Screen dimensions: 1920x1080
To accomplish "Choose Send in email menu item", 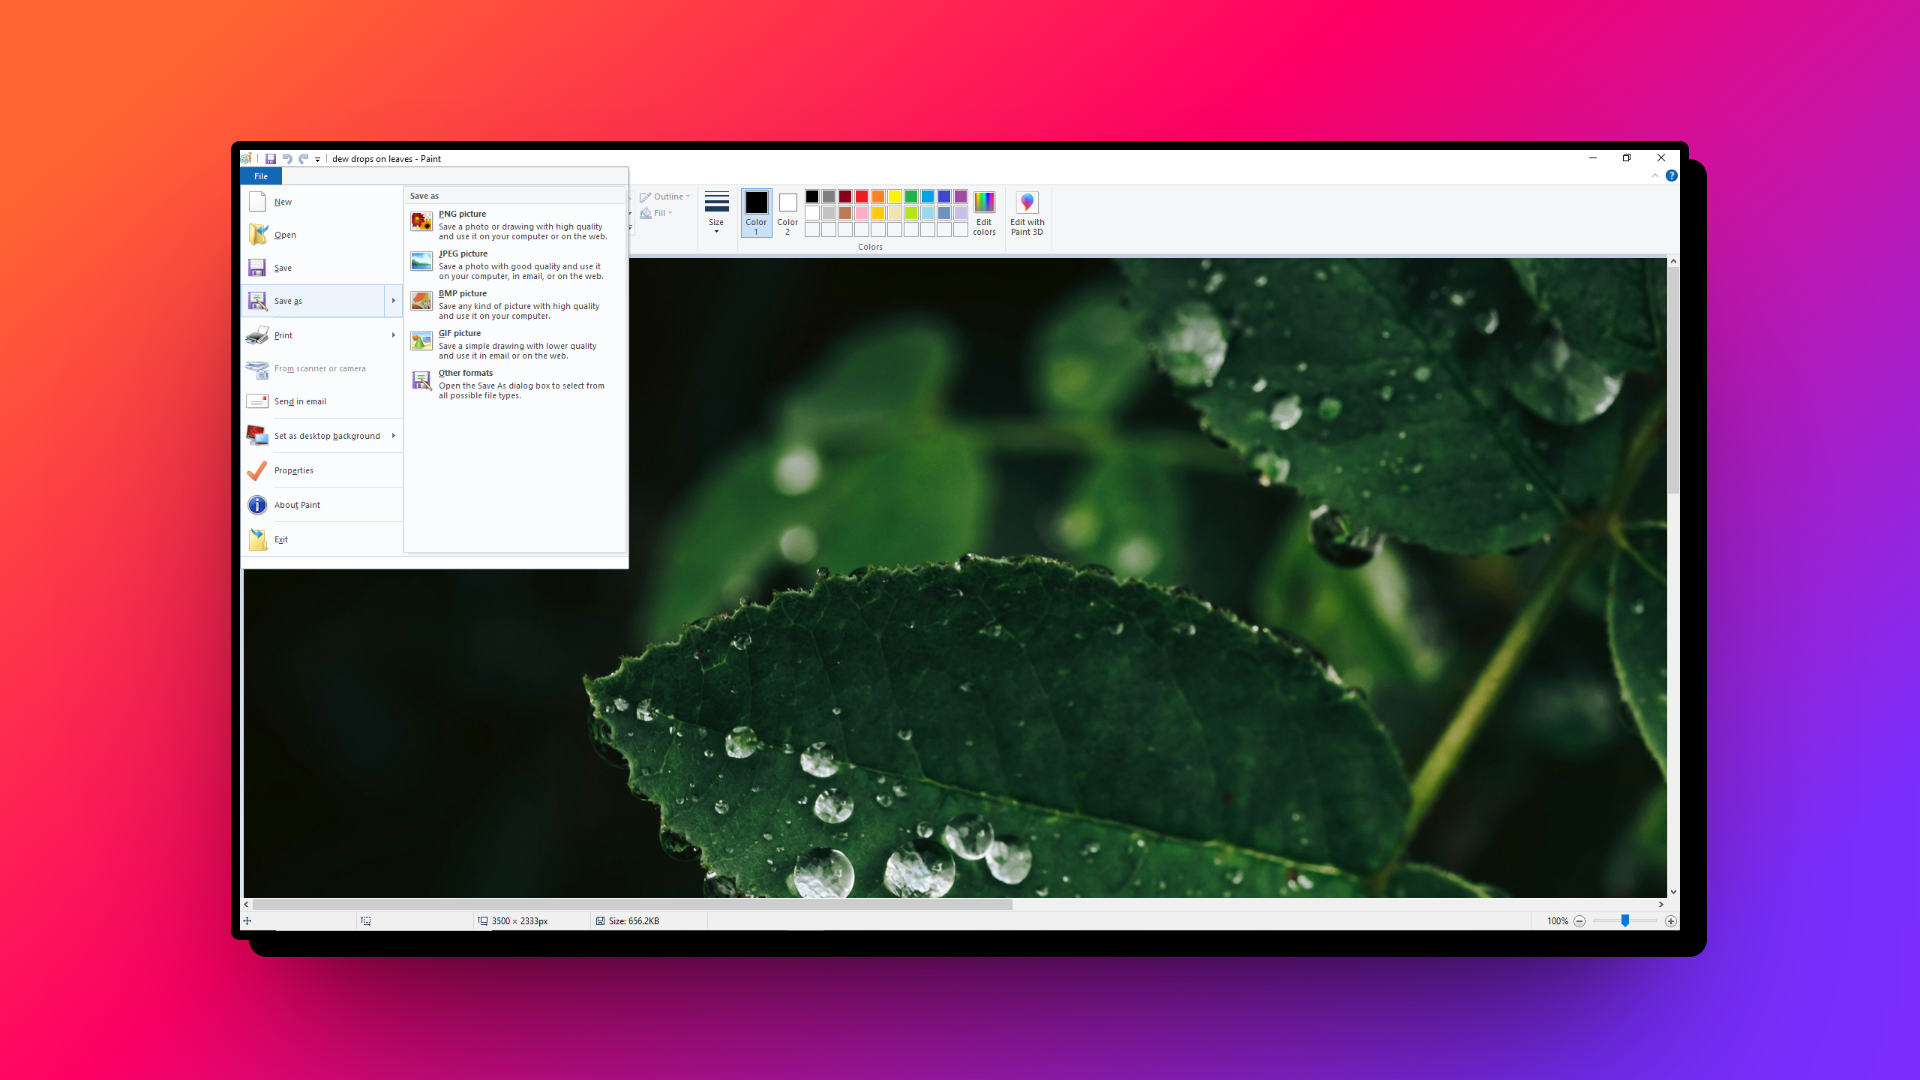I will [x=300, y=402].
